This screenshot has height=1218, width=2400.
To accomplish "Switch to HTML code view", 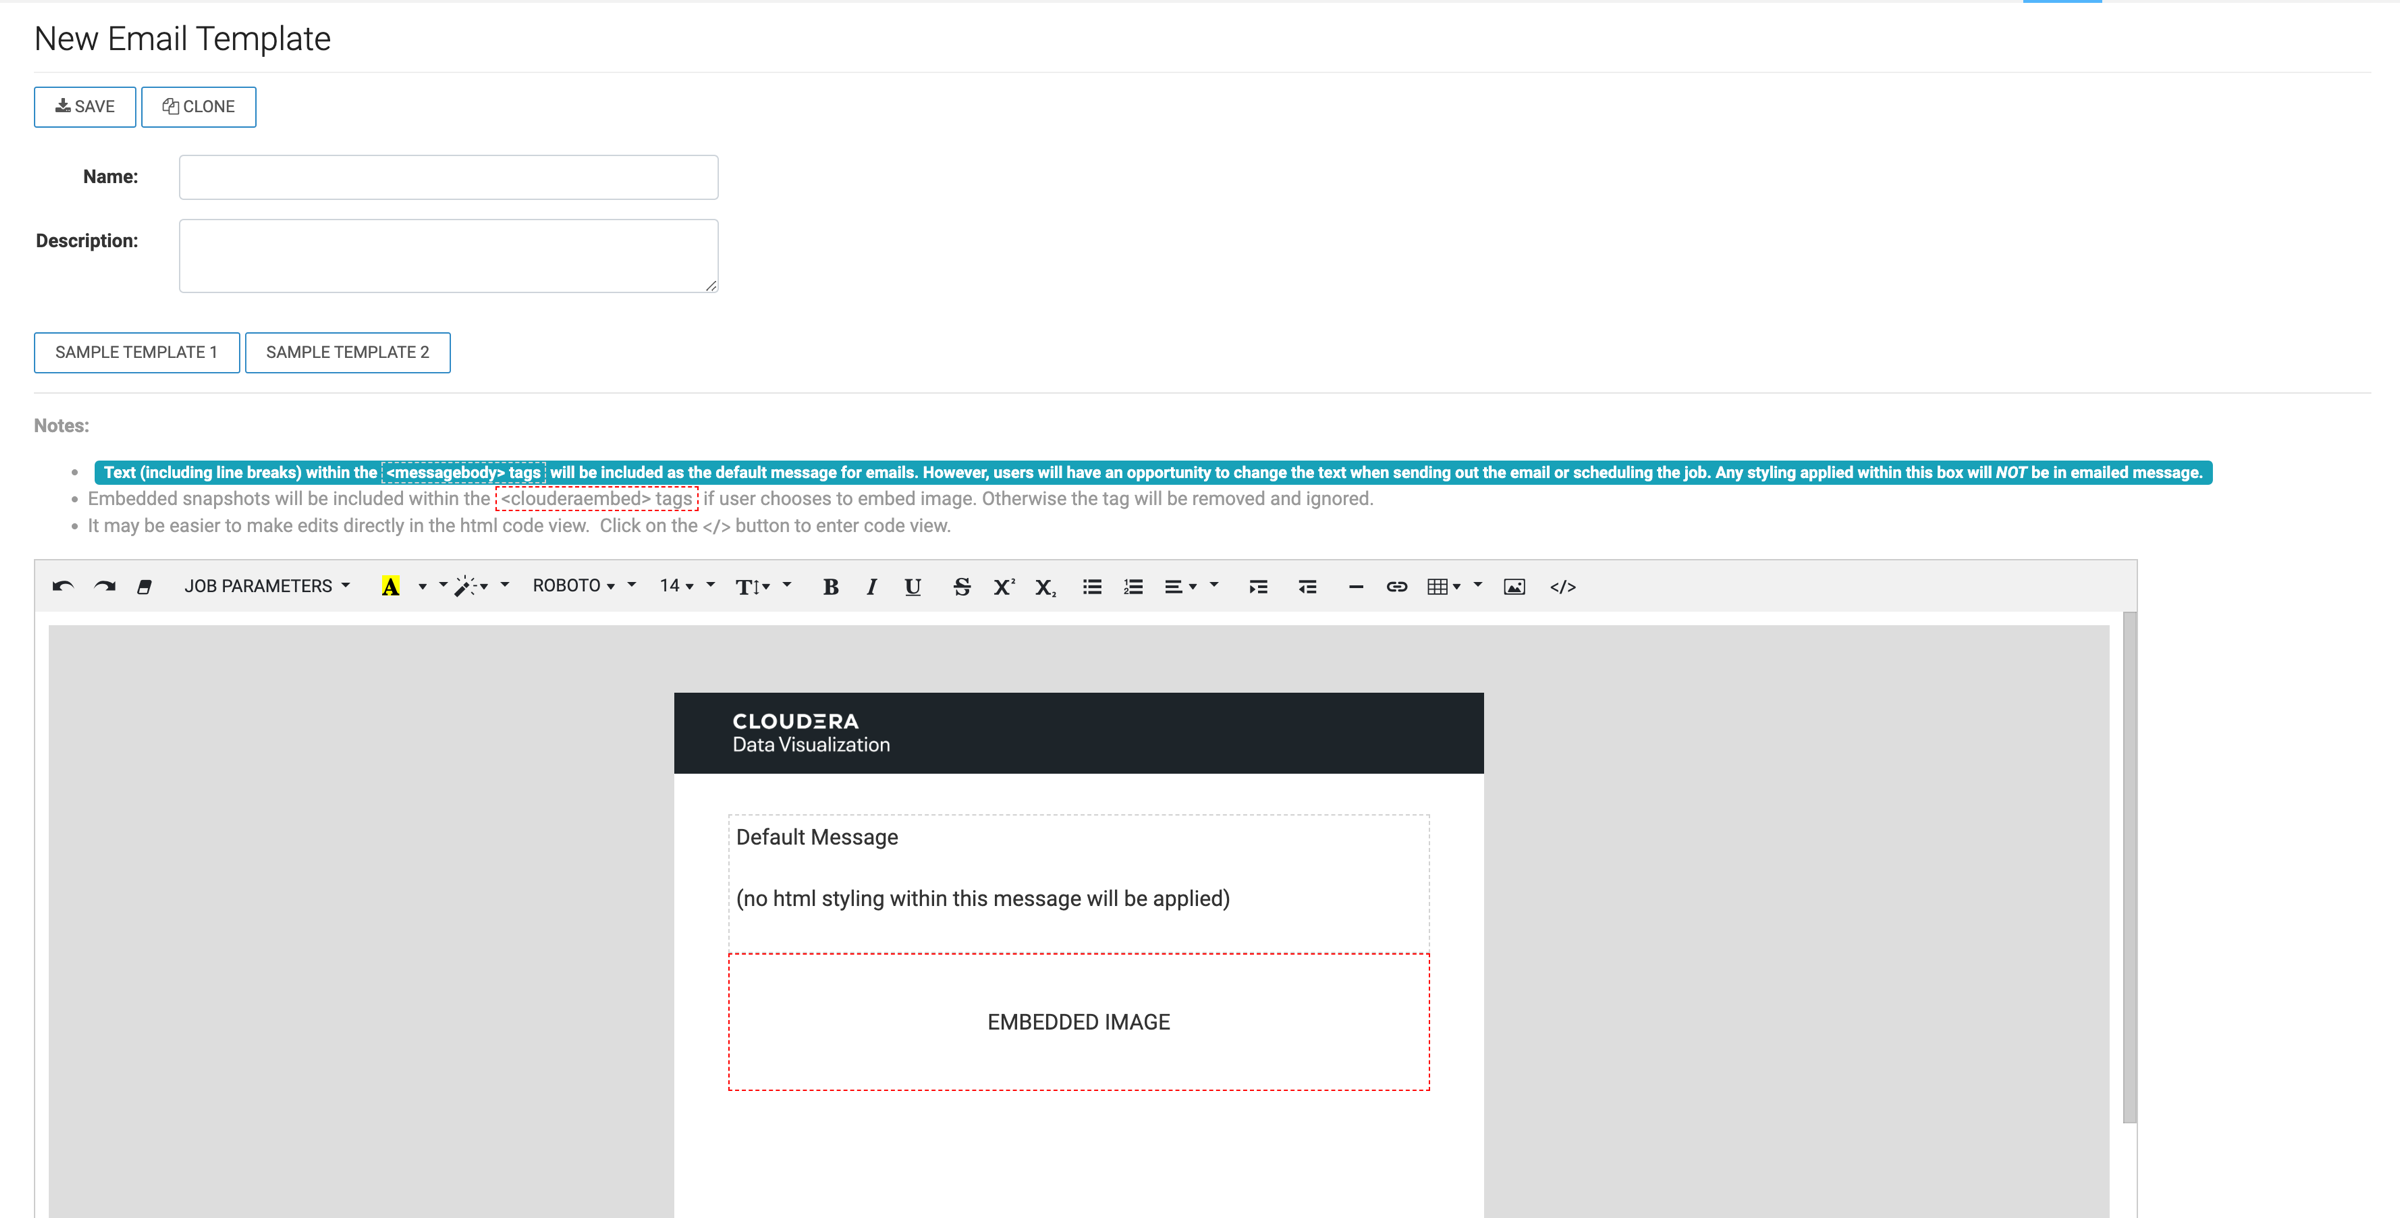I will (x=1563, y=587).
